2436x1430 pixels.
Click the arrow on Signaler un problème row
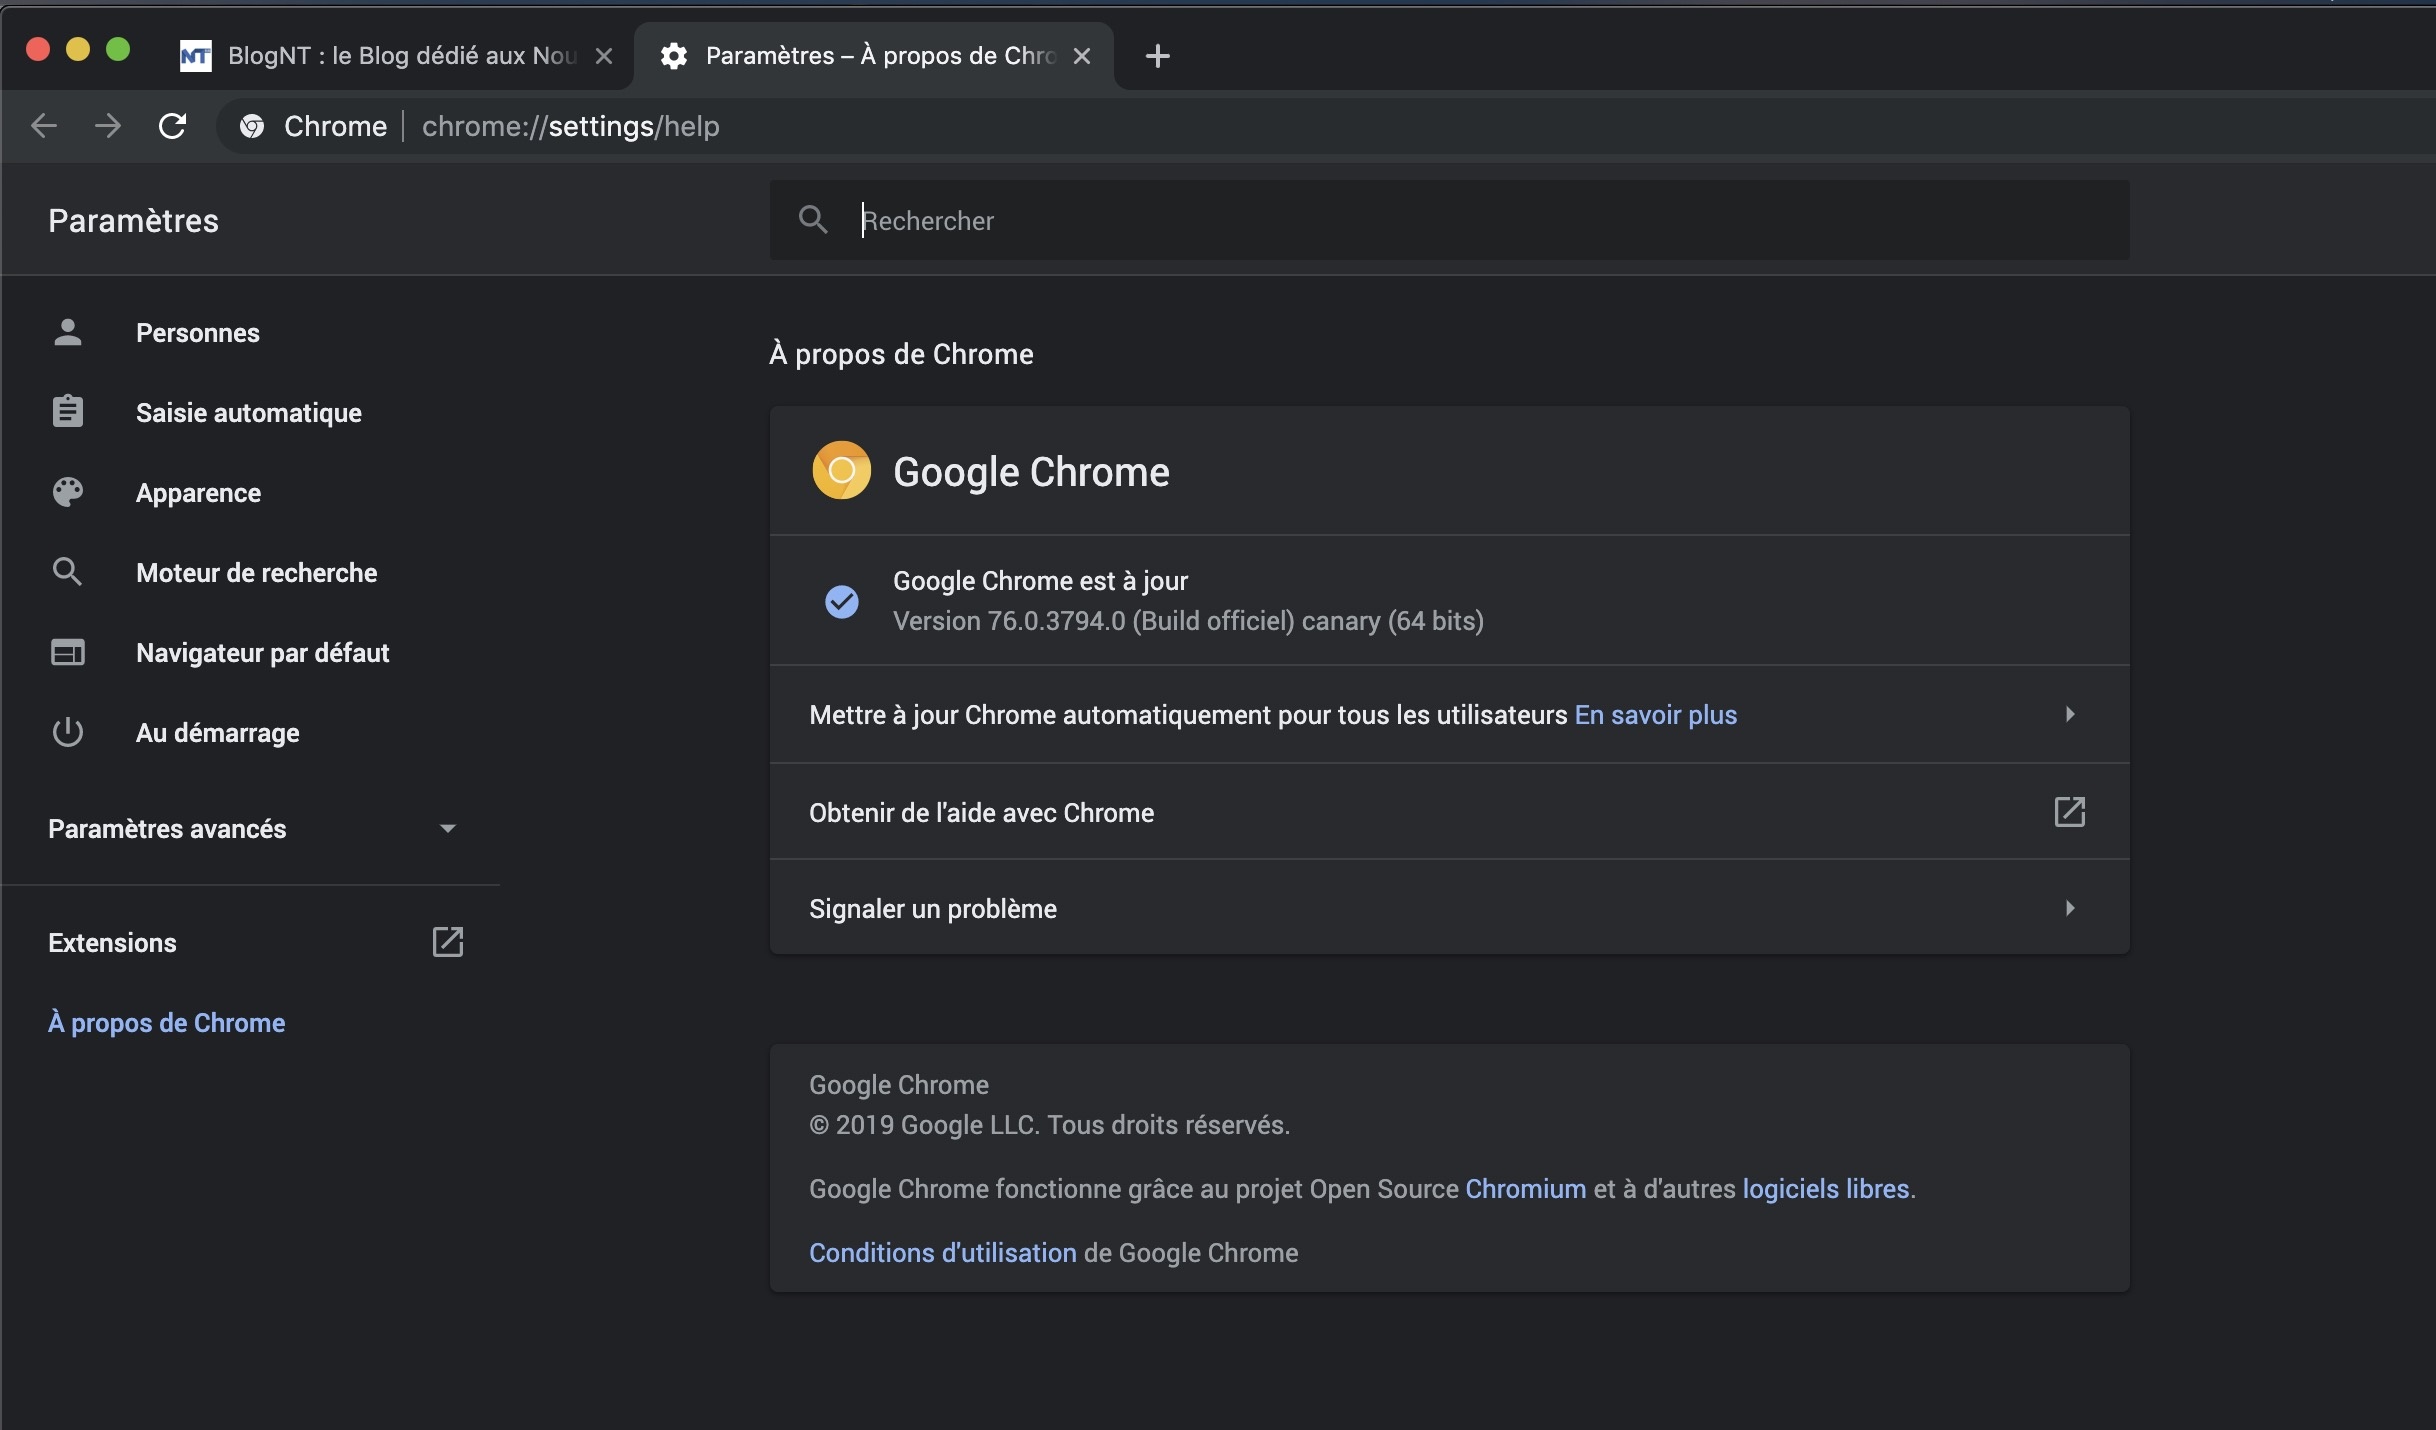tap(2070, 908)
